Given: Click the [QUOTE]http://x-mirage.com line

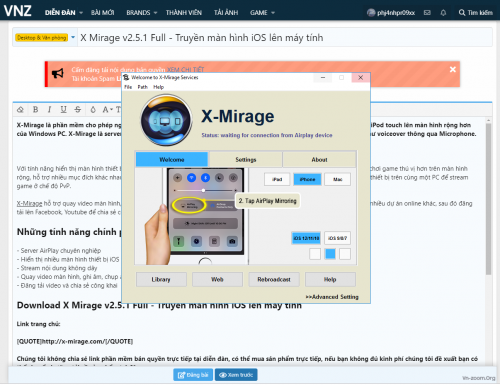Looking at the screenshot, I should (75, 341).
